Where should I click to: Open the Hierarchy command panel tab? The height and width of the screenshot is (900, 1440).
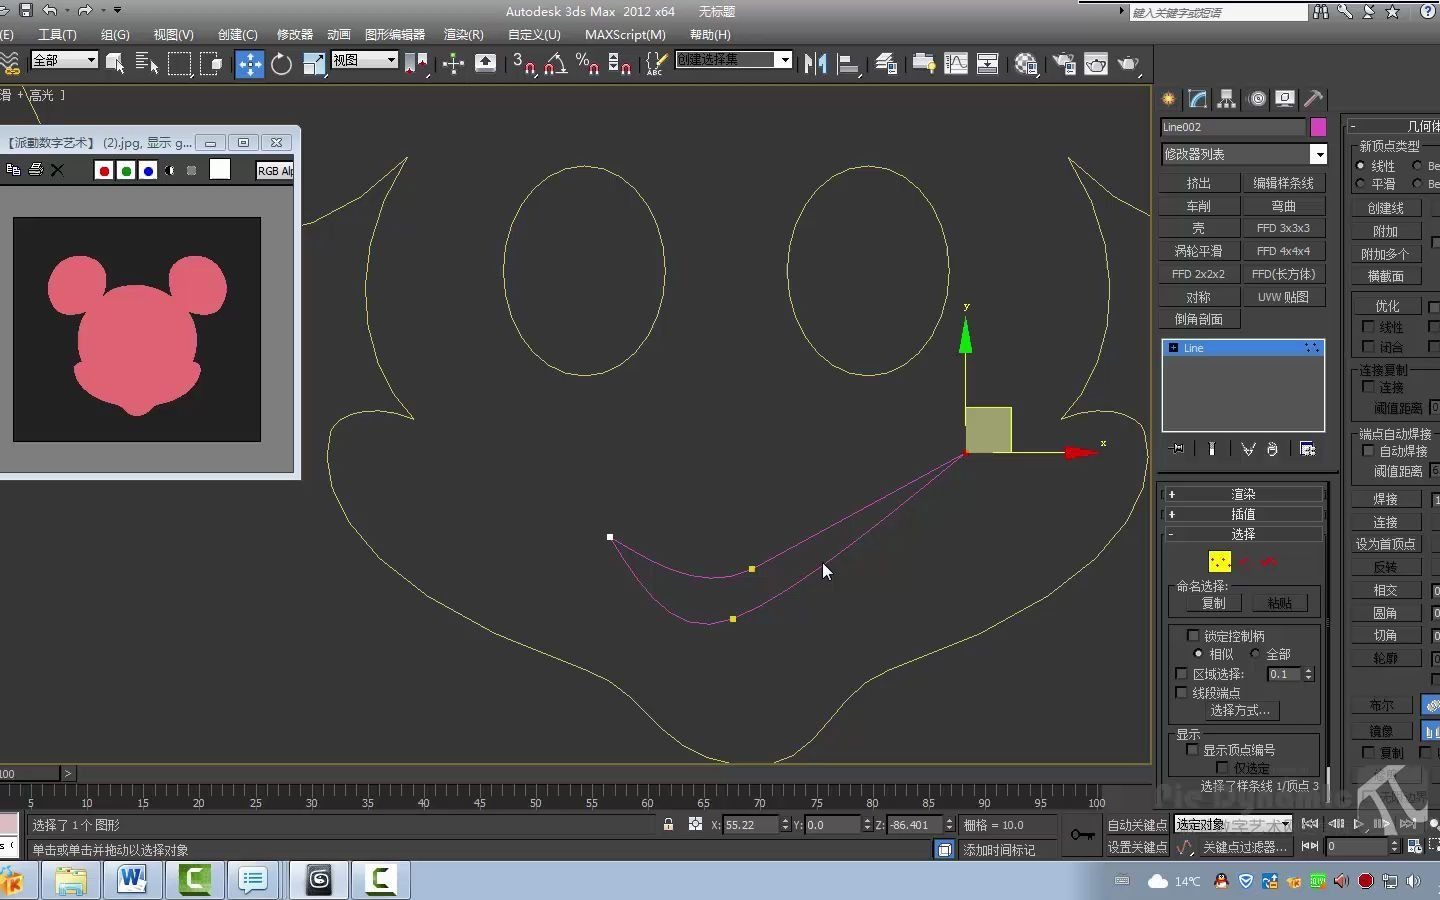coord(1227,99)
